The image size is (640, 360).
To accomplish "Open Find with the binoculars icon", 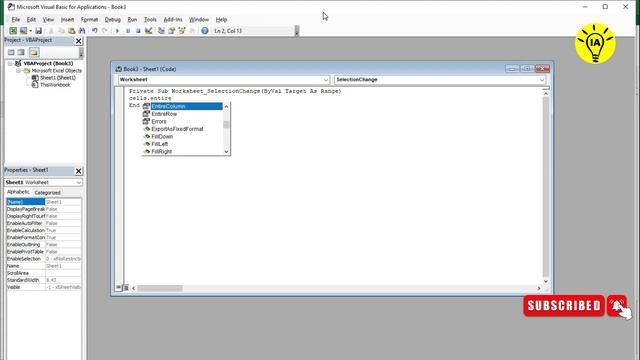I will pos(82,31).
